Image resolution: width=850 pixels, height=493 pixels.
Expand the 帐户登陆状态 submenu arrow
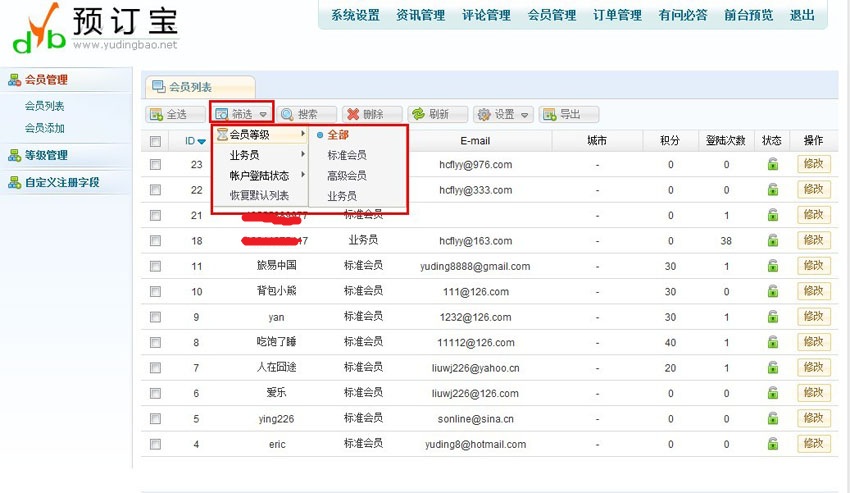pyautogui.click(x=303, y=175)
